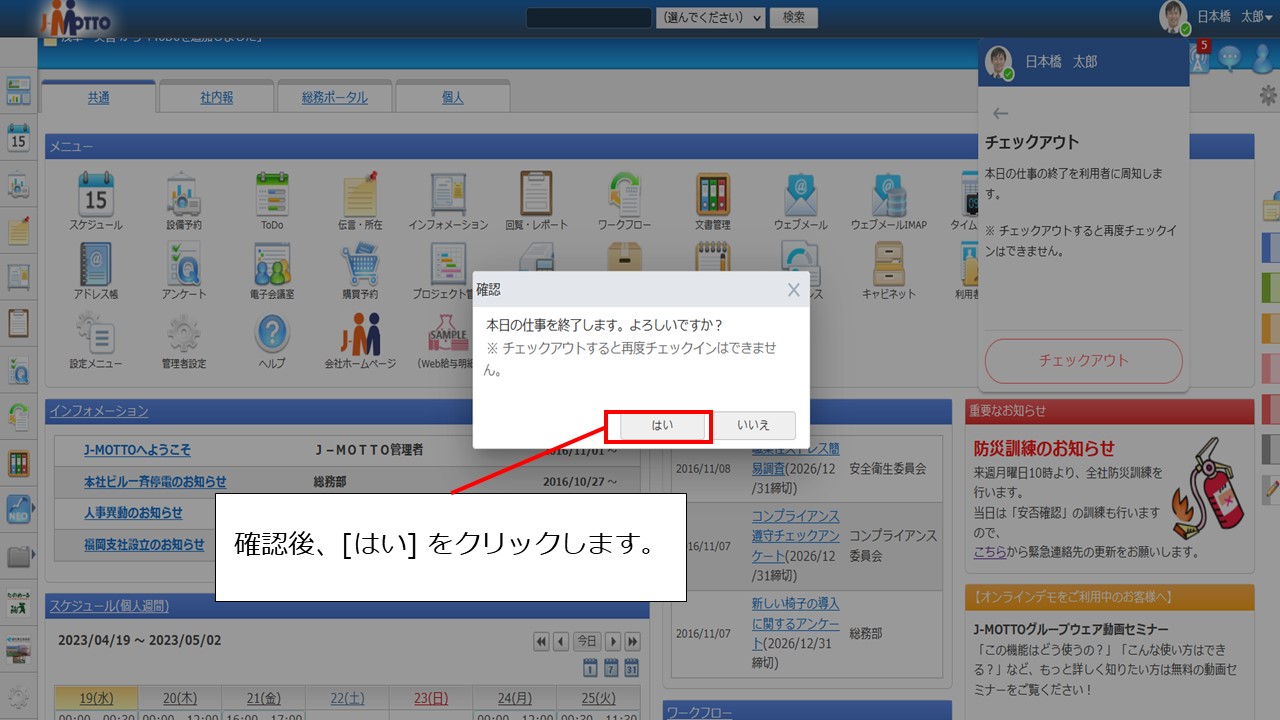Open the 設定メニュー icon
This screenshot has width=1280, height=720.
tap(96, 333)
